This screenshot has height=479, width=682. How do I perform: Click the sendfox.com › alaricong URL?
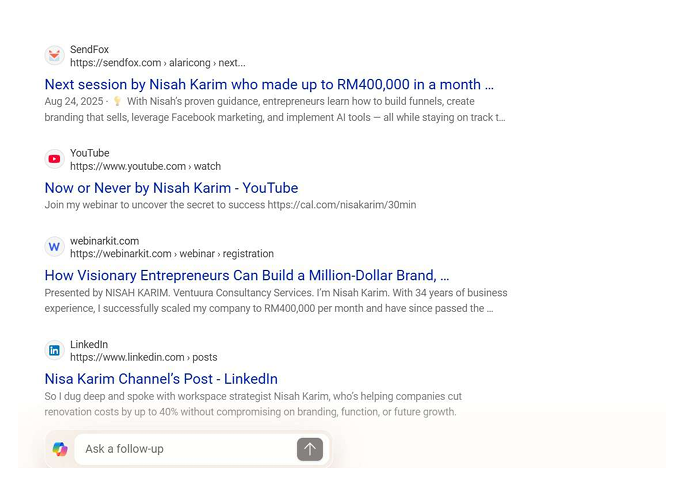(157, 63)
